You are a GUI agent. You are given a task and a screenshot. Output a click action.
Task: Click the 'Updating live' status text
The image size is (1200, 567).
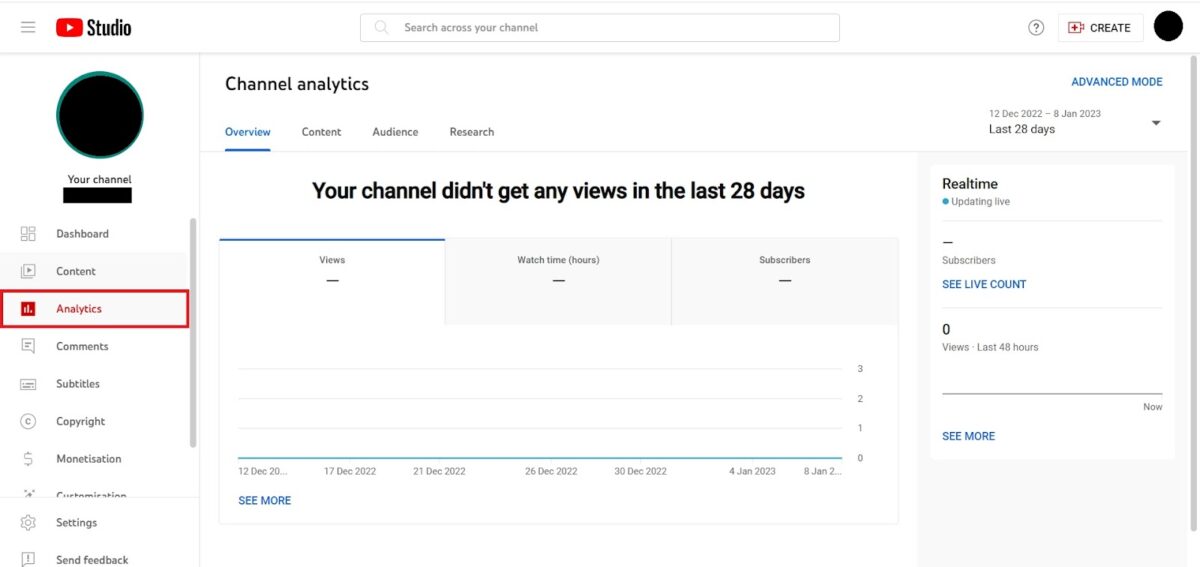click(x=980, y=202)
